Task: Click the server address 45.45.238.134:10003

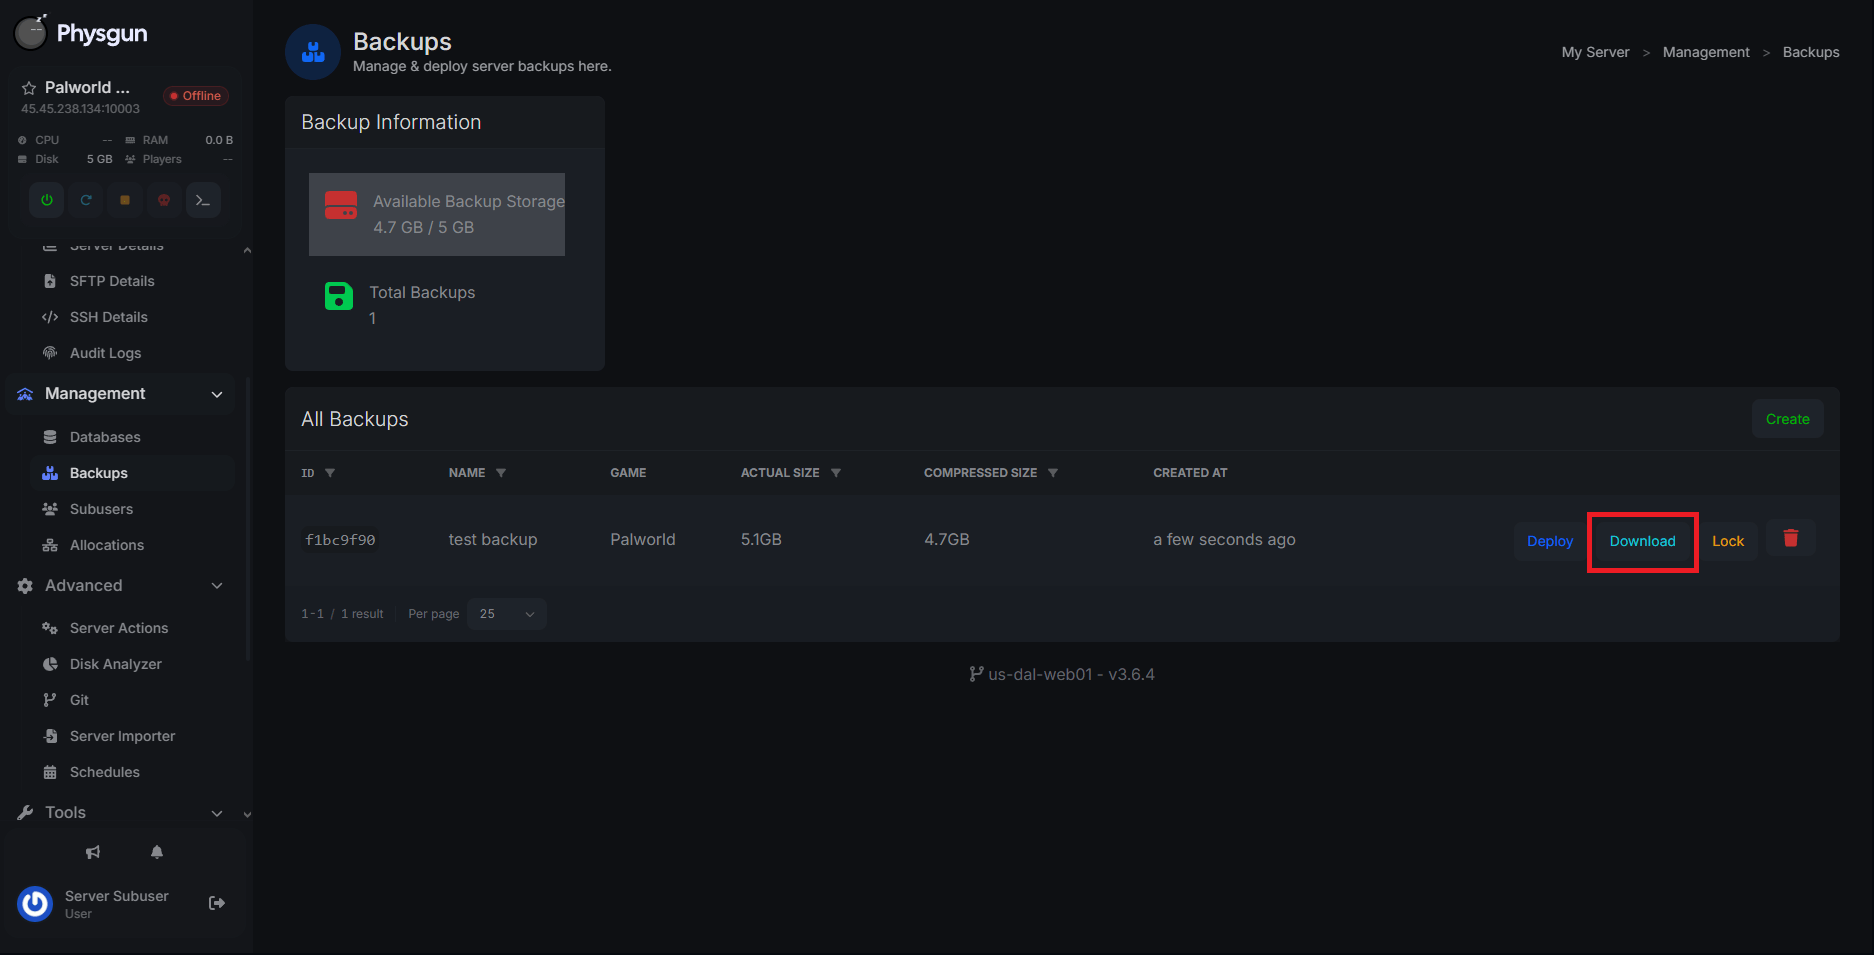Action: (81, 109)
